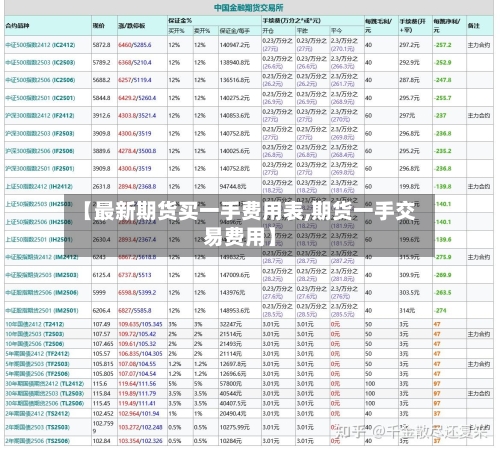
Task: Click the table title 中国金融期货交易所
Action: [x=249, y=8]
